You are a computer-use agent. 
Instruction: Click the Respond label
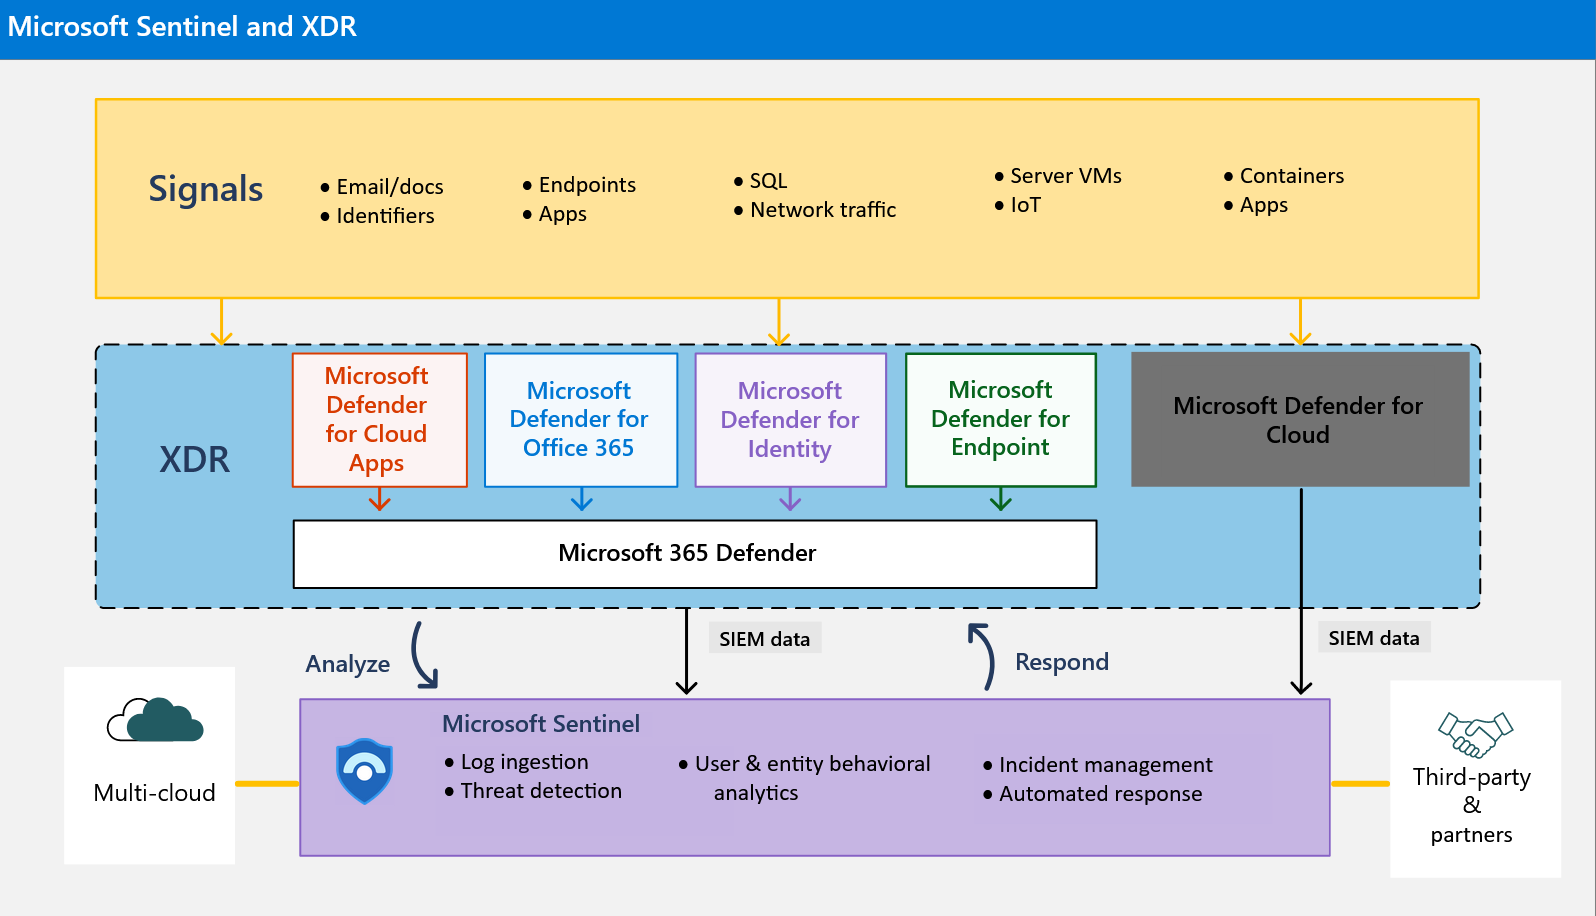[1062, 662]
